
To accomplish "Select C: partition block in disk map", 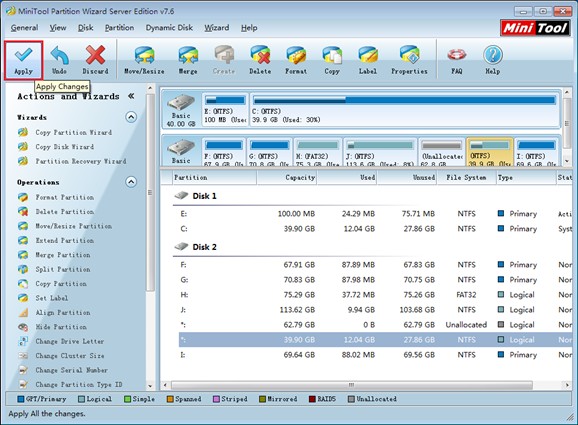I will [404, 110].
